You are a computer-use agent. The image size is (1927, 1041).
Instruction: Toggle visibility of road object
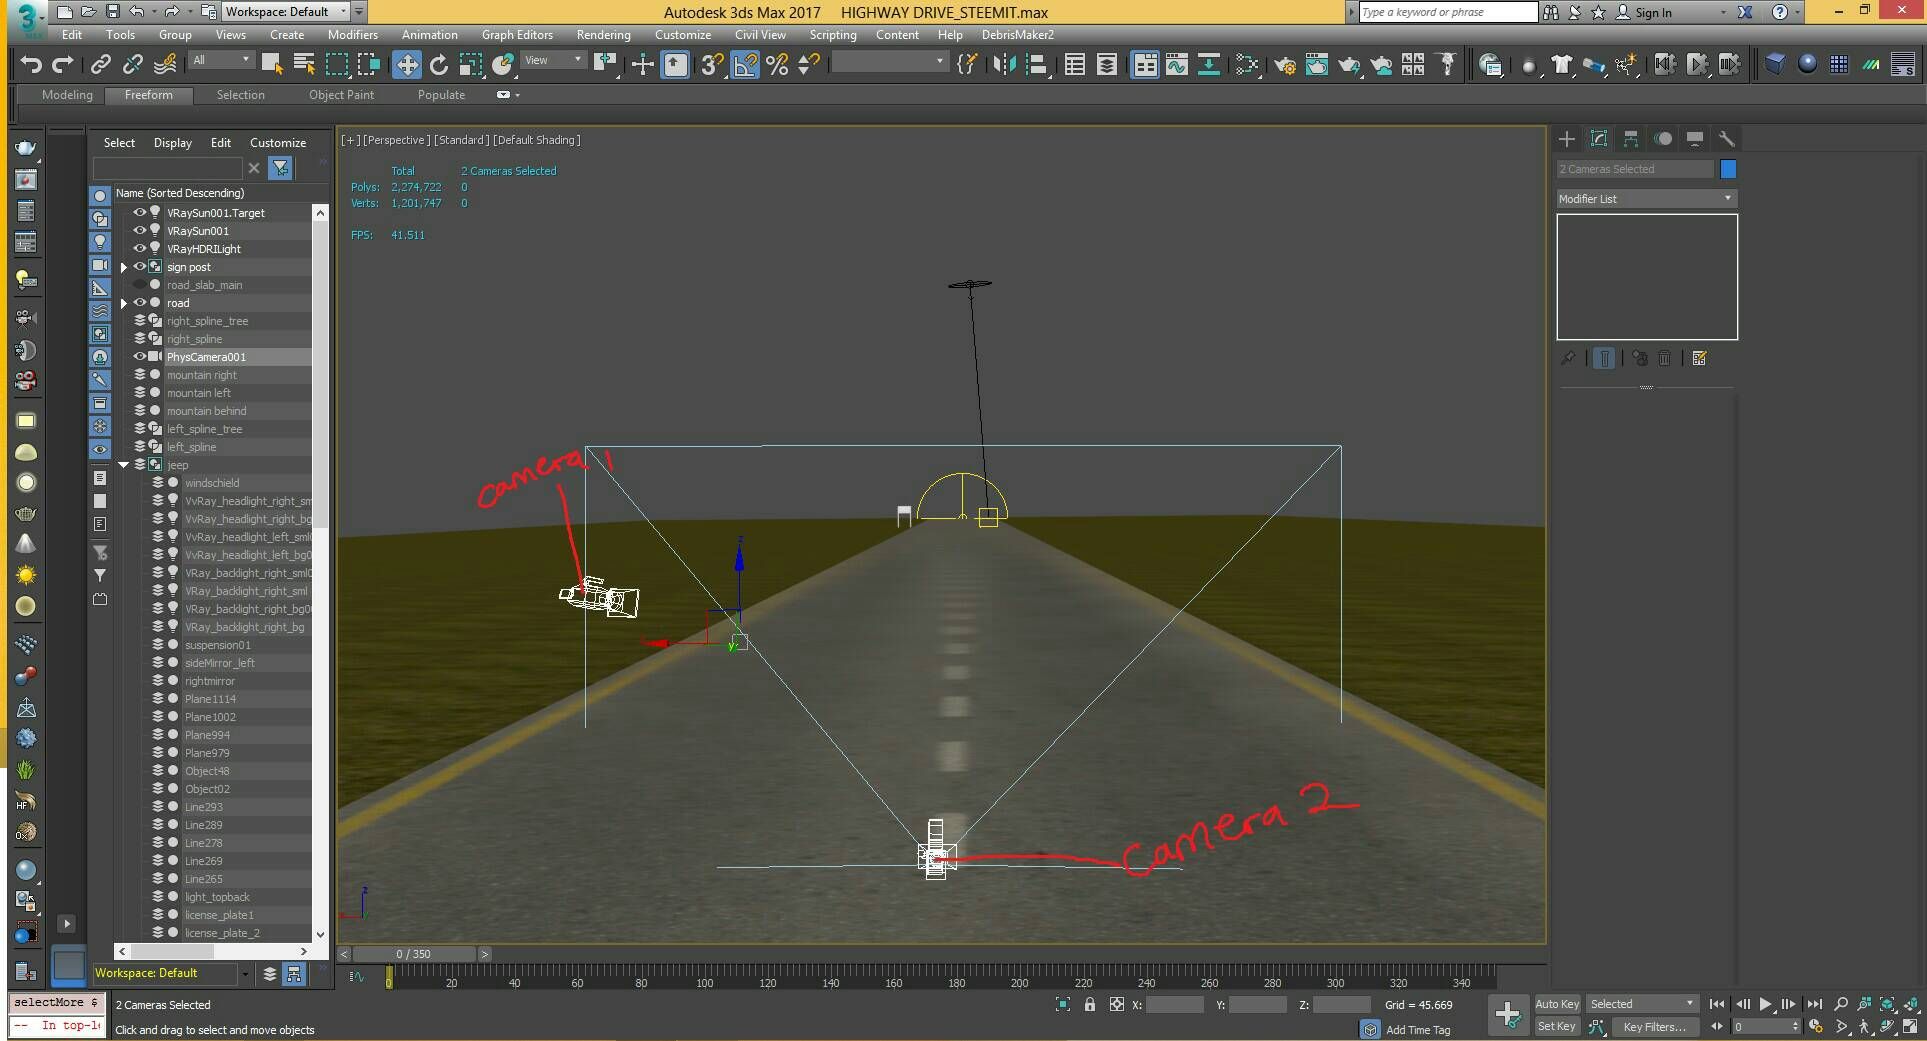tap(140, 303)
